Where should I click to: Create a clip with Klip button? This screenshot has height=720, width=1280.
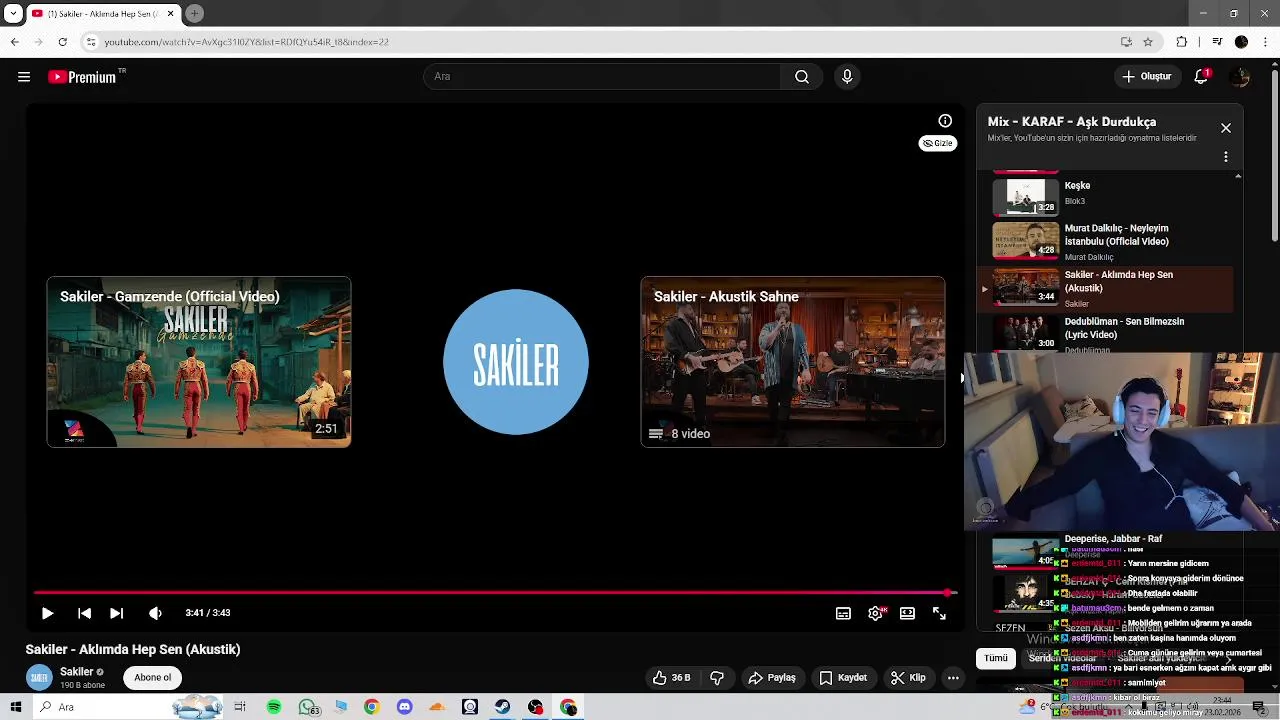pyautogui.click(x=908, y=678)
